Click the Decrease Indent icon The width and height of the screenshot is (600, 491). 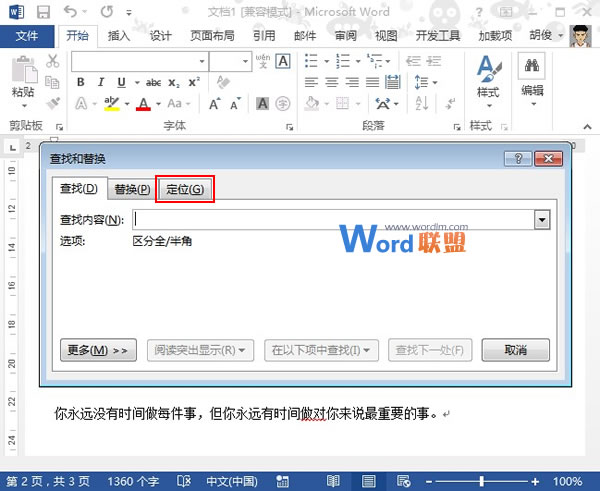413,61
